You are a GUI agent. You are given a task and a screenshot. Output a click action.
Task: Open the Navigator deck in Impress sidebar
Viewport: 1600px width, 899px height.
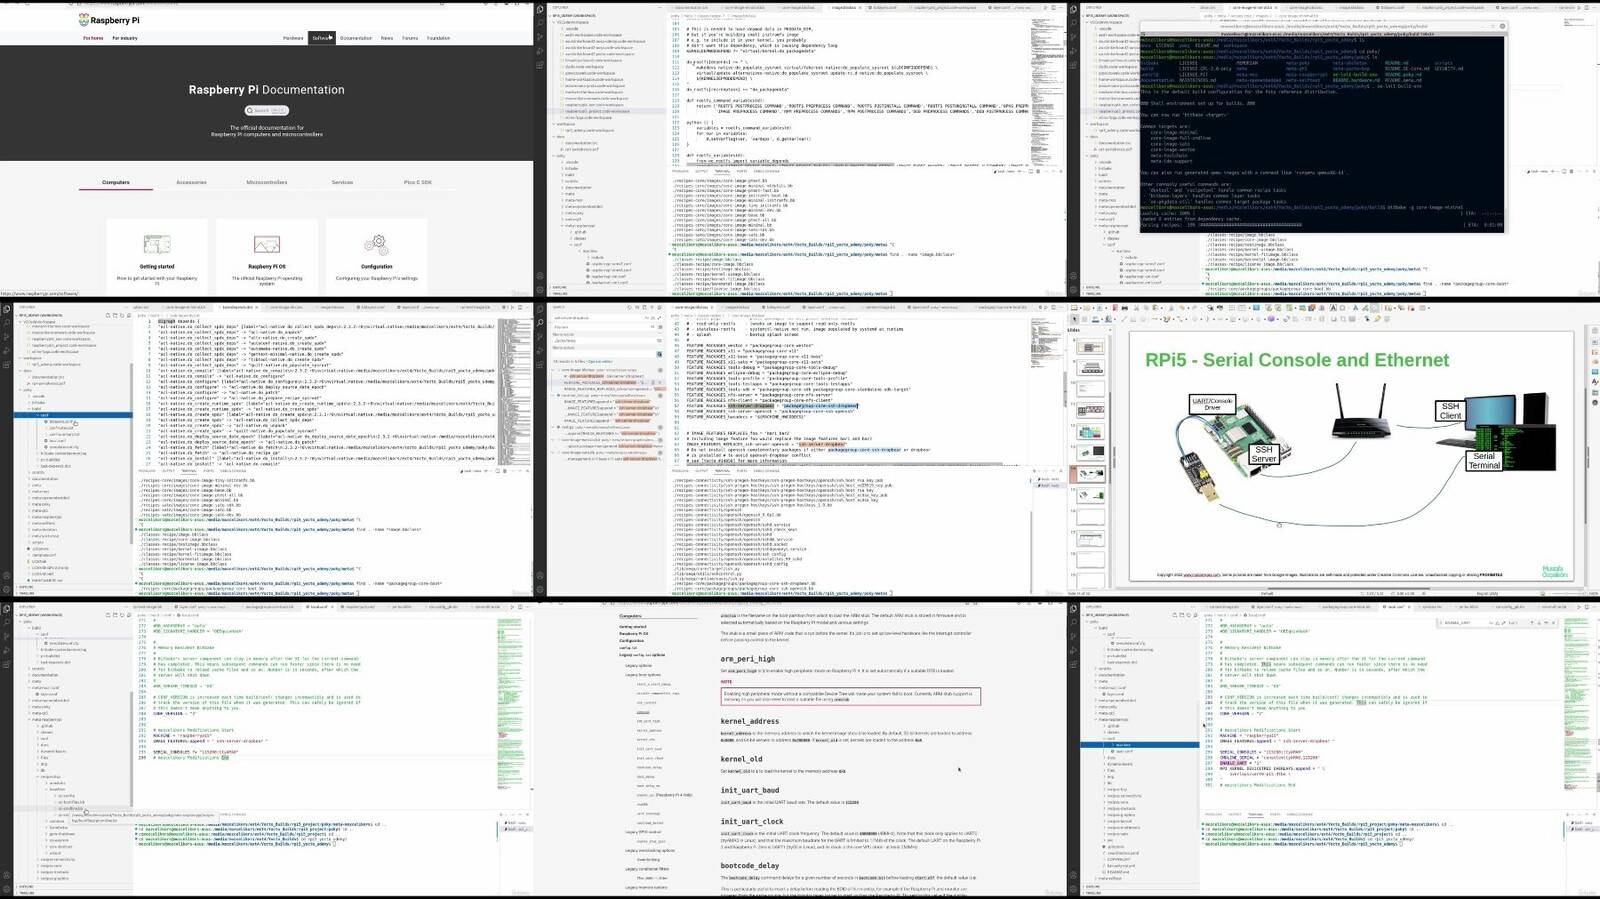tap(1595, 402)
